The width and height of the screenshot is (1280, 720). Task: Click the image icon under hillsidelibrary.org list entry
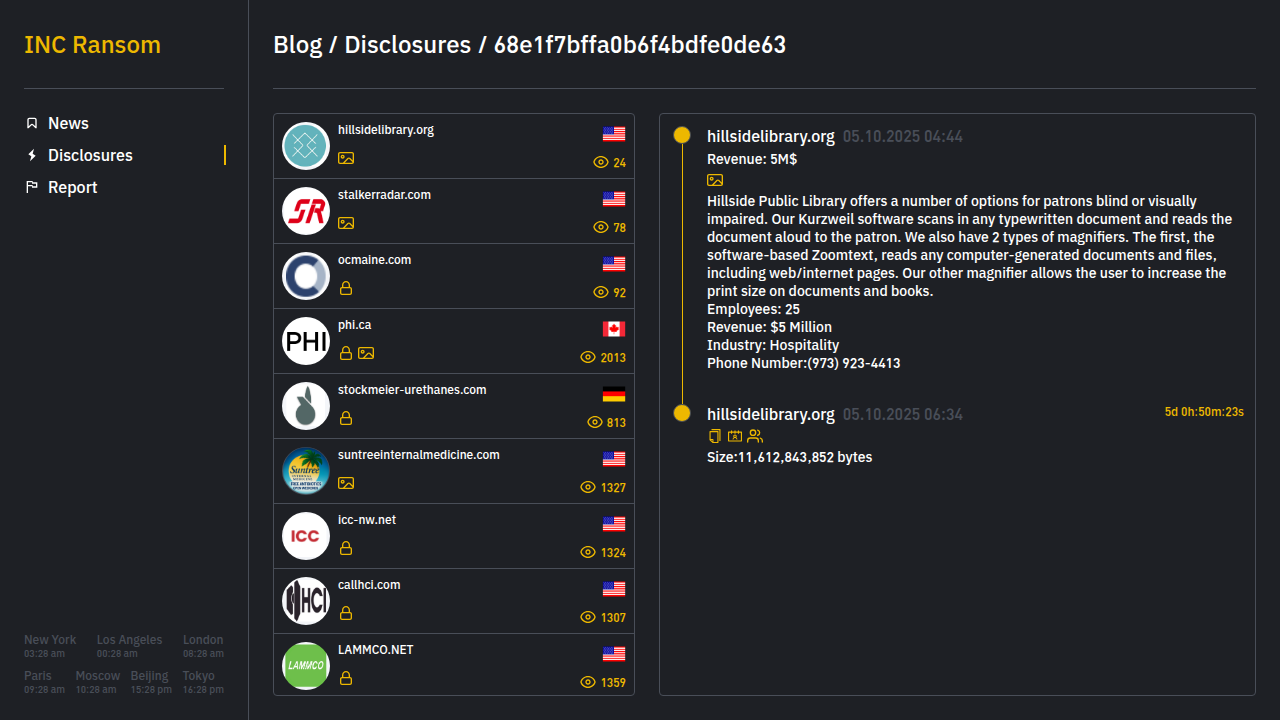pyautogui.click(x=346, y=158)
